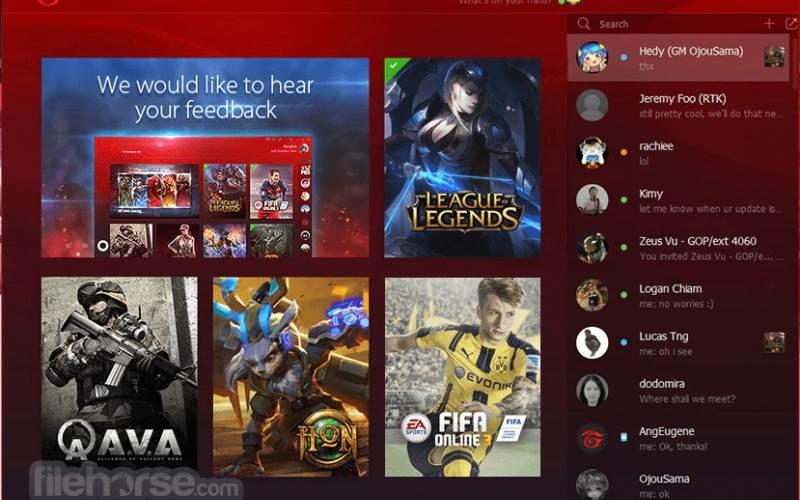800x500 pixels.
Task: Click Kimy's green online status dot
Action: [623, 199]
